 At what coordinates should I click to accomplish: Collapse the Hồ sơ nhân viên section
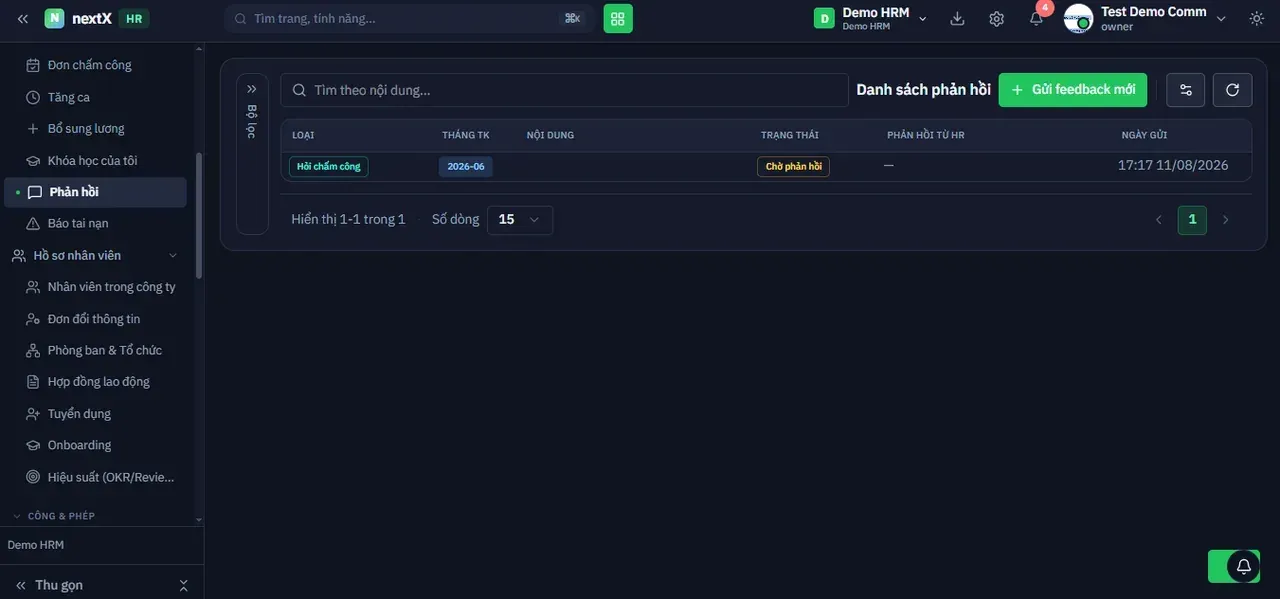click(173, 256)
